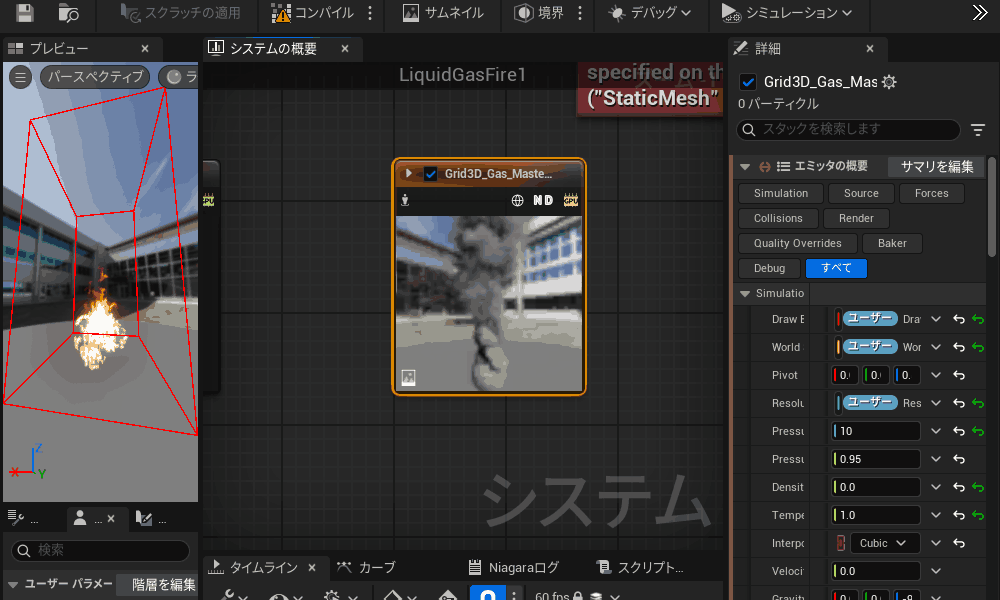Select the すべて filter toggle
The width and height of the screenshot is (1000, 600).
pyautogui.click(x=836, y=268)
